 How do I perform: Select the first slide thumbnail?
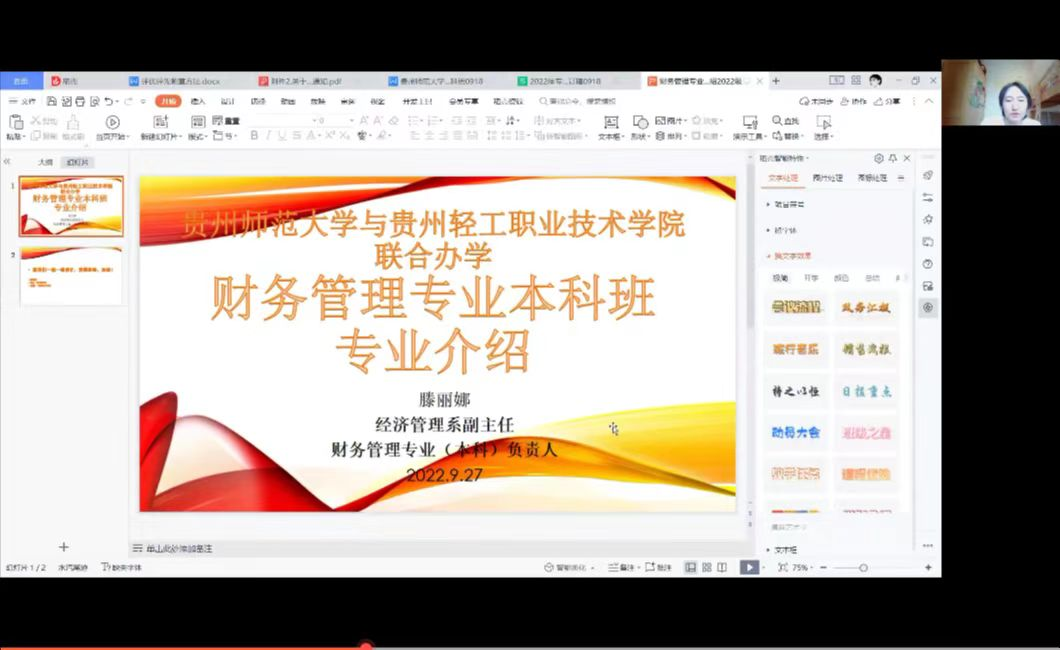[71, 206]
